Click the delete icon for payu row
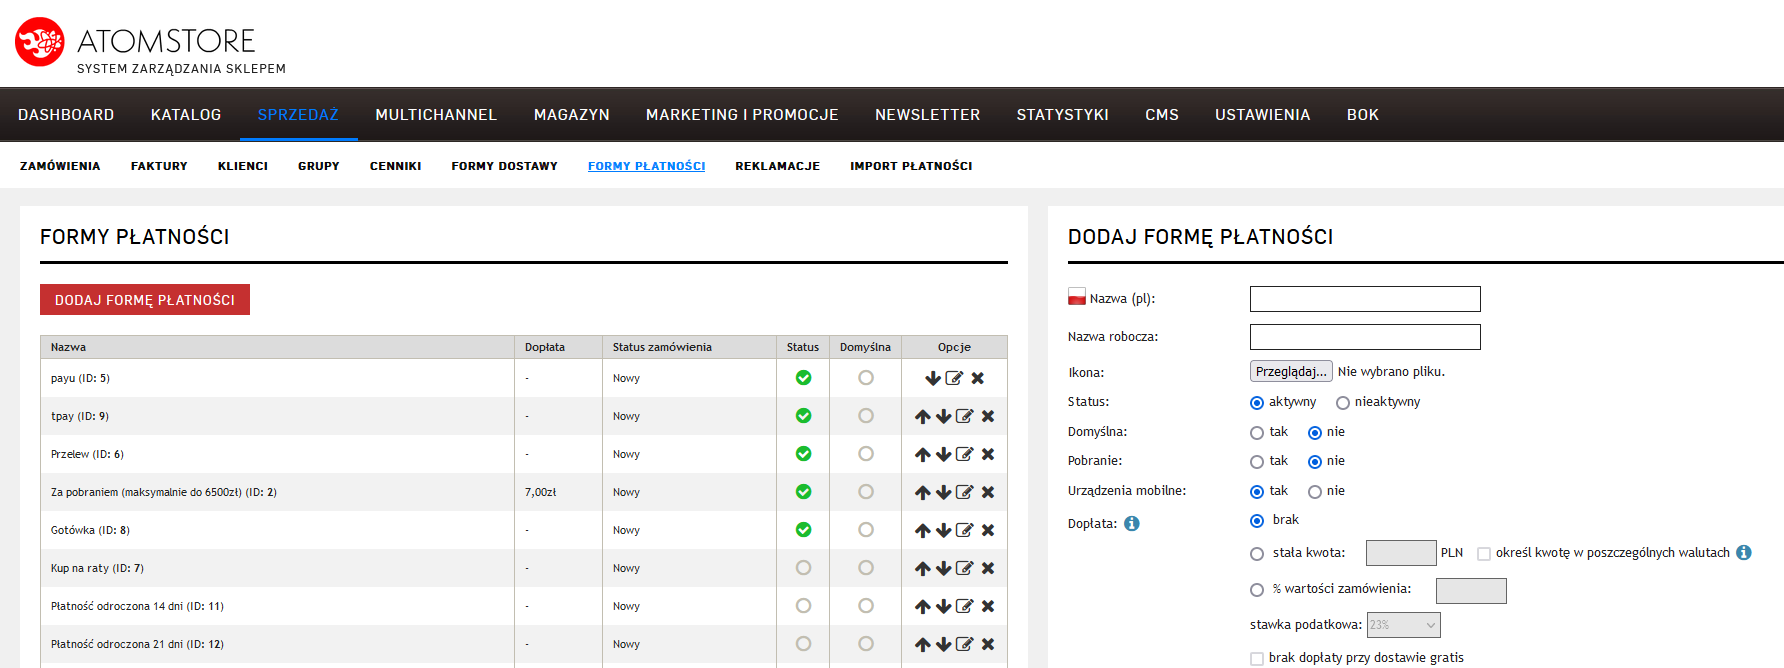This screenshot has width=1784, height=668. (x=977, y=378)
